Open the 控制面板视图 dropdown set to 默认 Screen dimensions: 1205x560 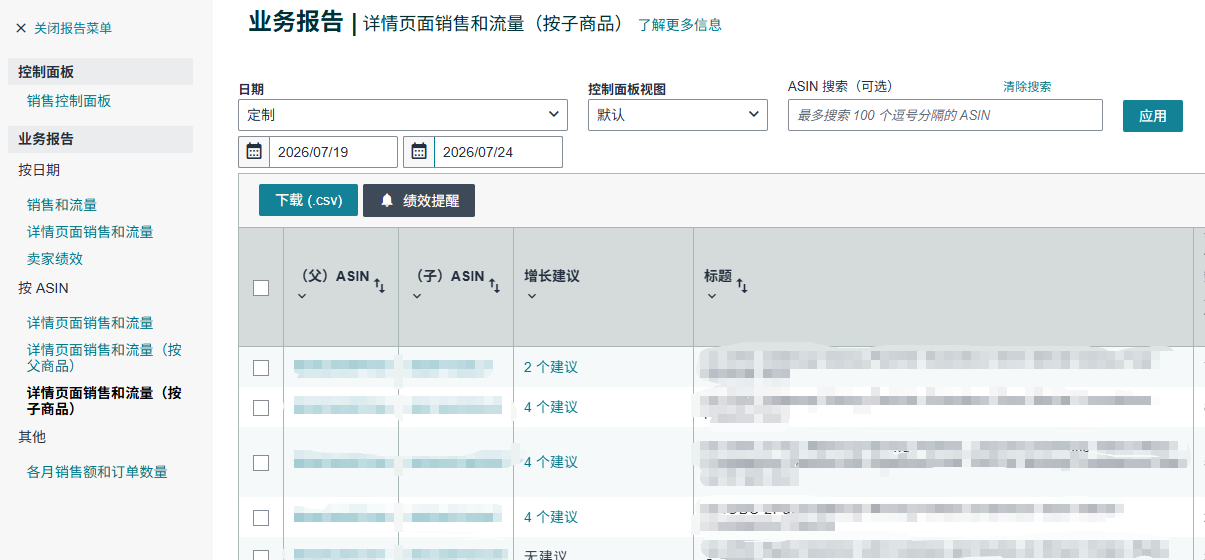pyautogui.click(x=678, y=115)
